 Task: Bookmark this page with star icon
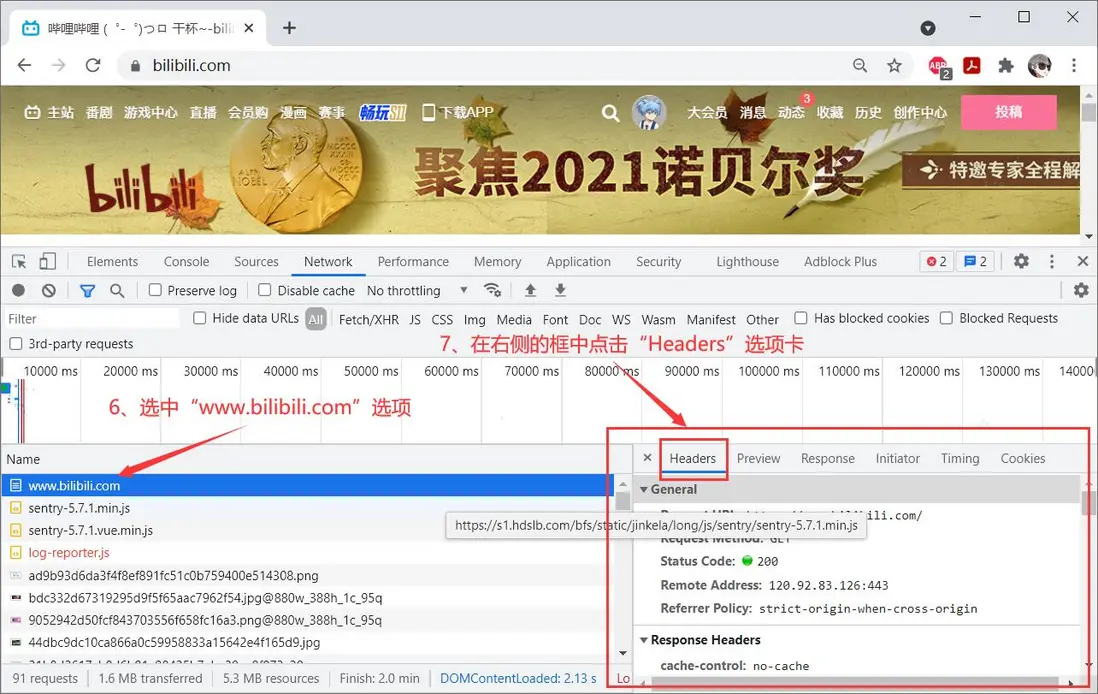(x=894, y=66)
